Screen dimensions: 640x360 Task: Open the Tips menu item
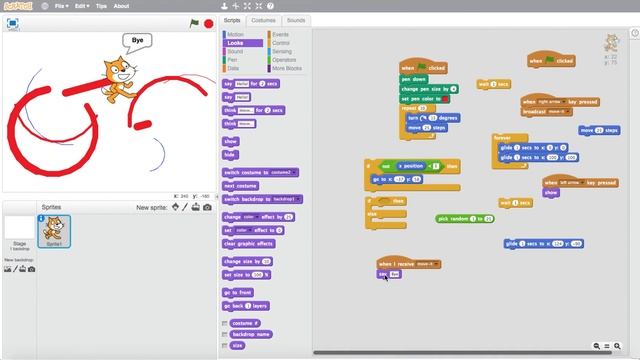click(x=101, y=6)
